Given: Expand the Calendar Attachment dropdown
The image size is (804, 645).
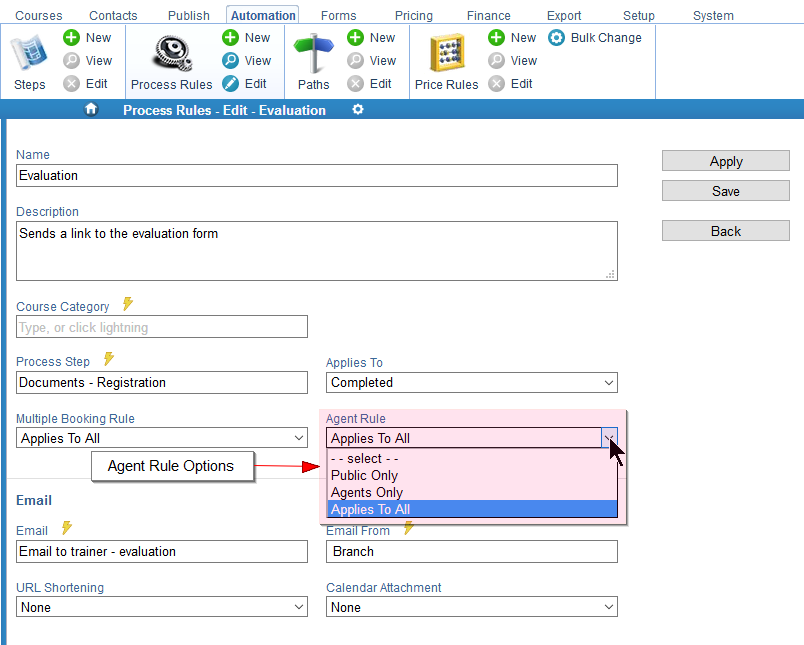Looking at the screenshot, I should coord(472,607).
